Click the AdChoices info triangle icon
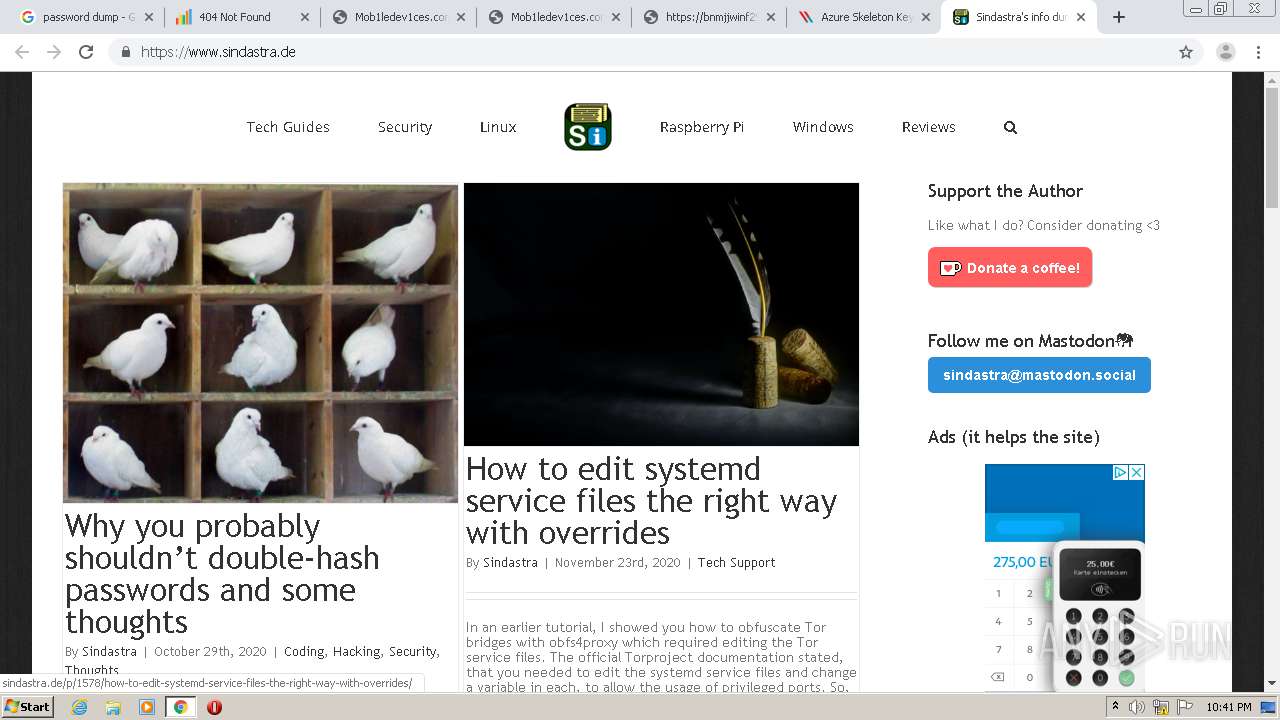Screen dimensions: 1280x720 [x=1122, y=472]
